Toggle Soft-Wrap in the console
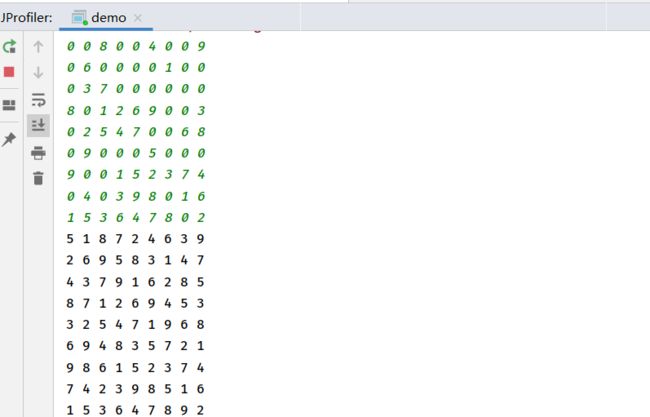Viewport: 650px width, 417px height. tap(38, 100)
